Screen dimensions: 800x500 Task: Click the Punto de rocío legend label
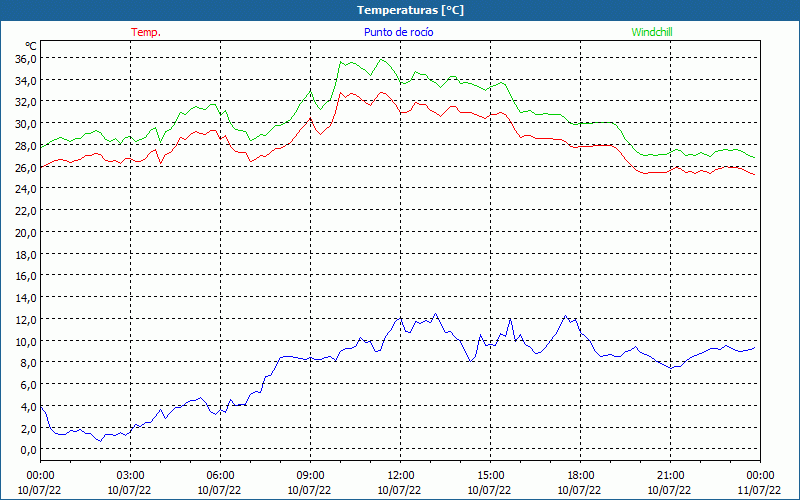pyautogui.click(x=398, y=32)
